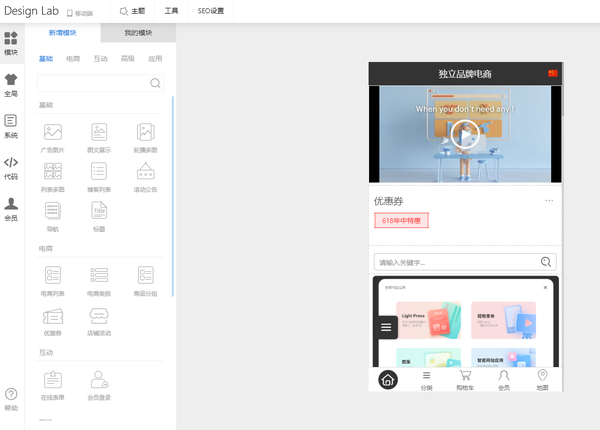
Task: Click the magnifier icon in module search box
Action: point(155,83)
